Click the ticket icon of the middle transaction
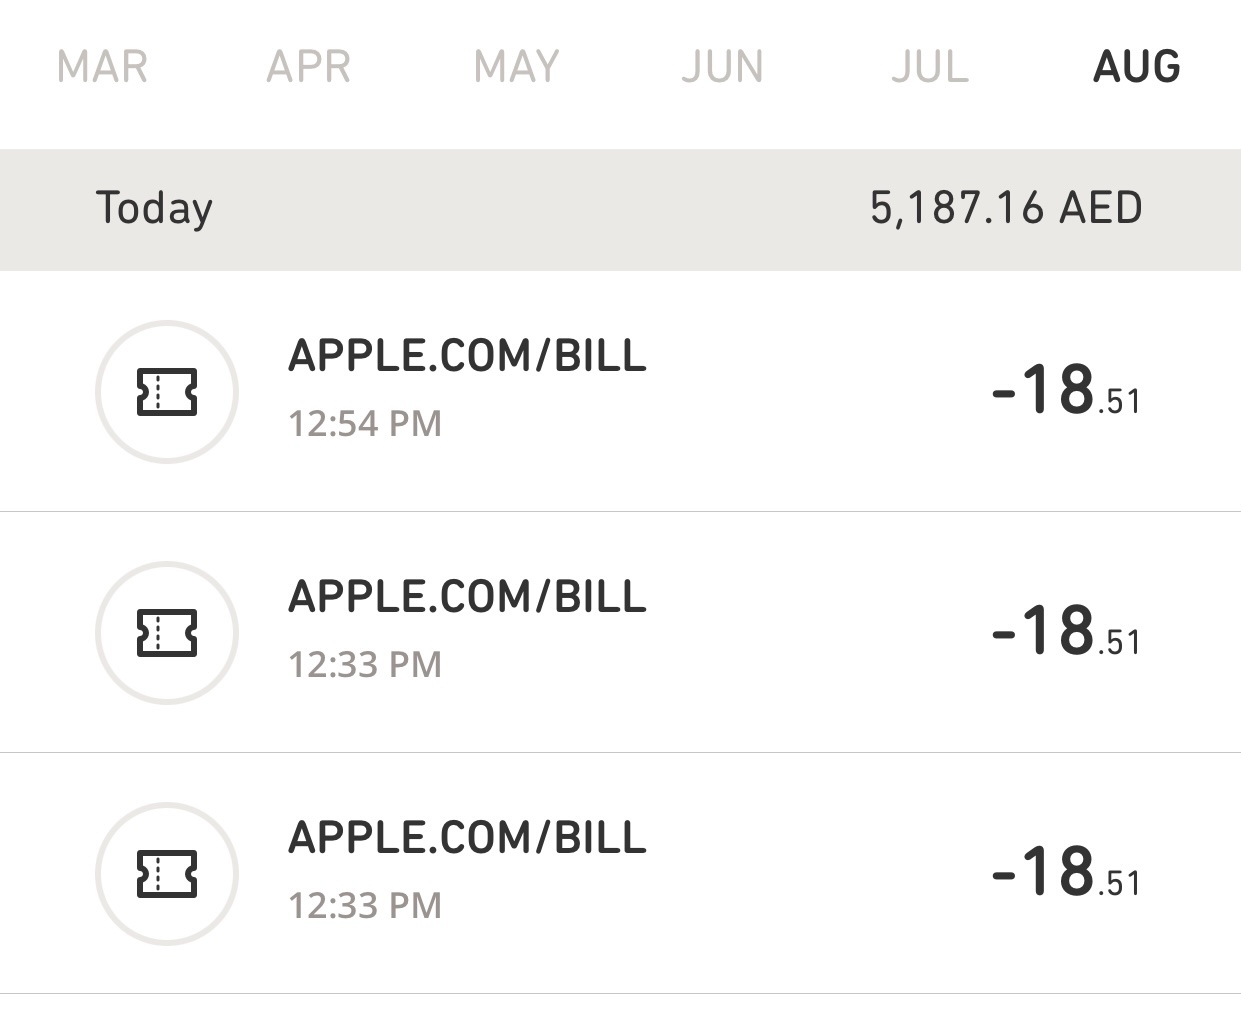The width and height of the screenshot is (1241, 1033). (166, 633)
